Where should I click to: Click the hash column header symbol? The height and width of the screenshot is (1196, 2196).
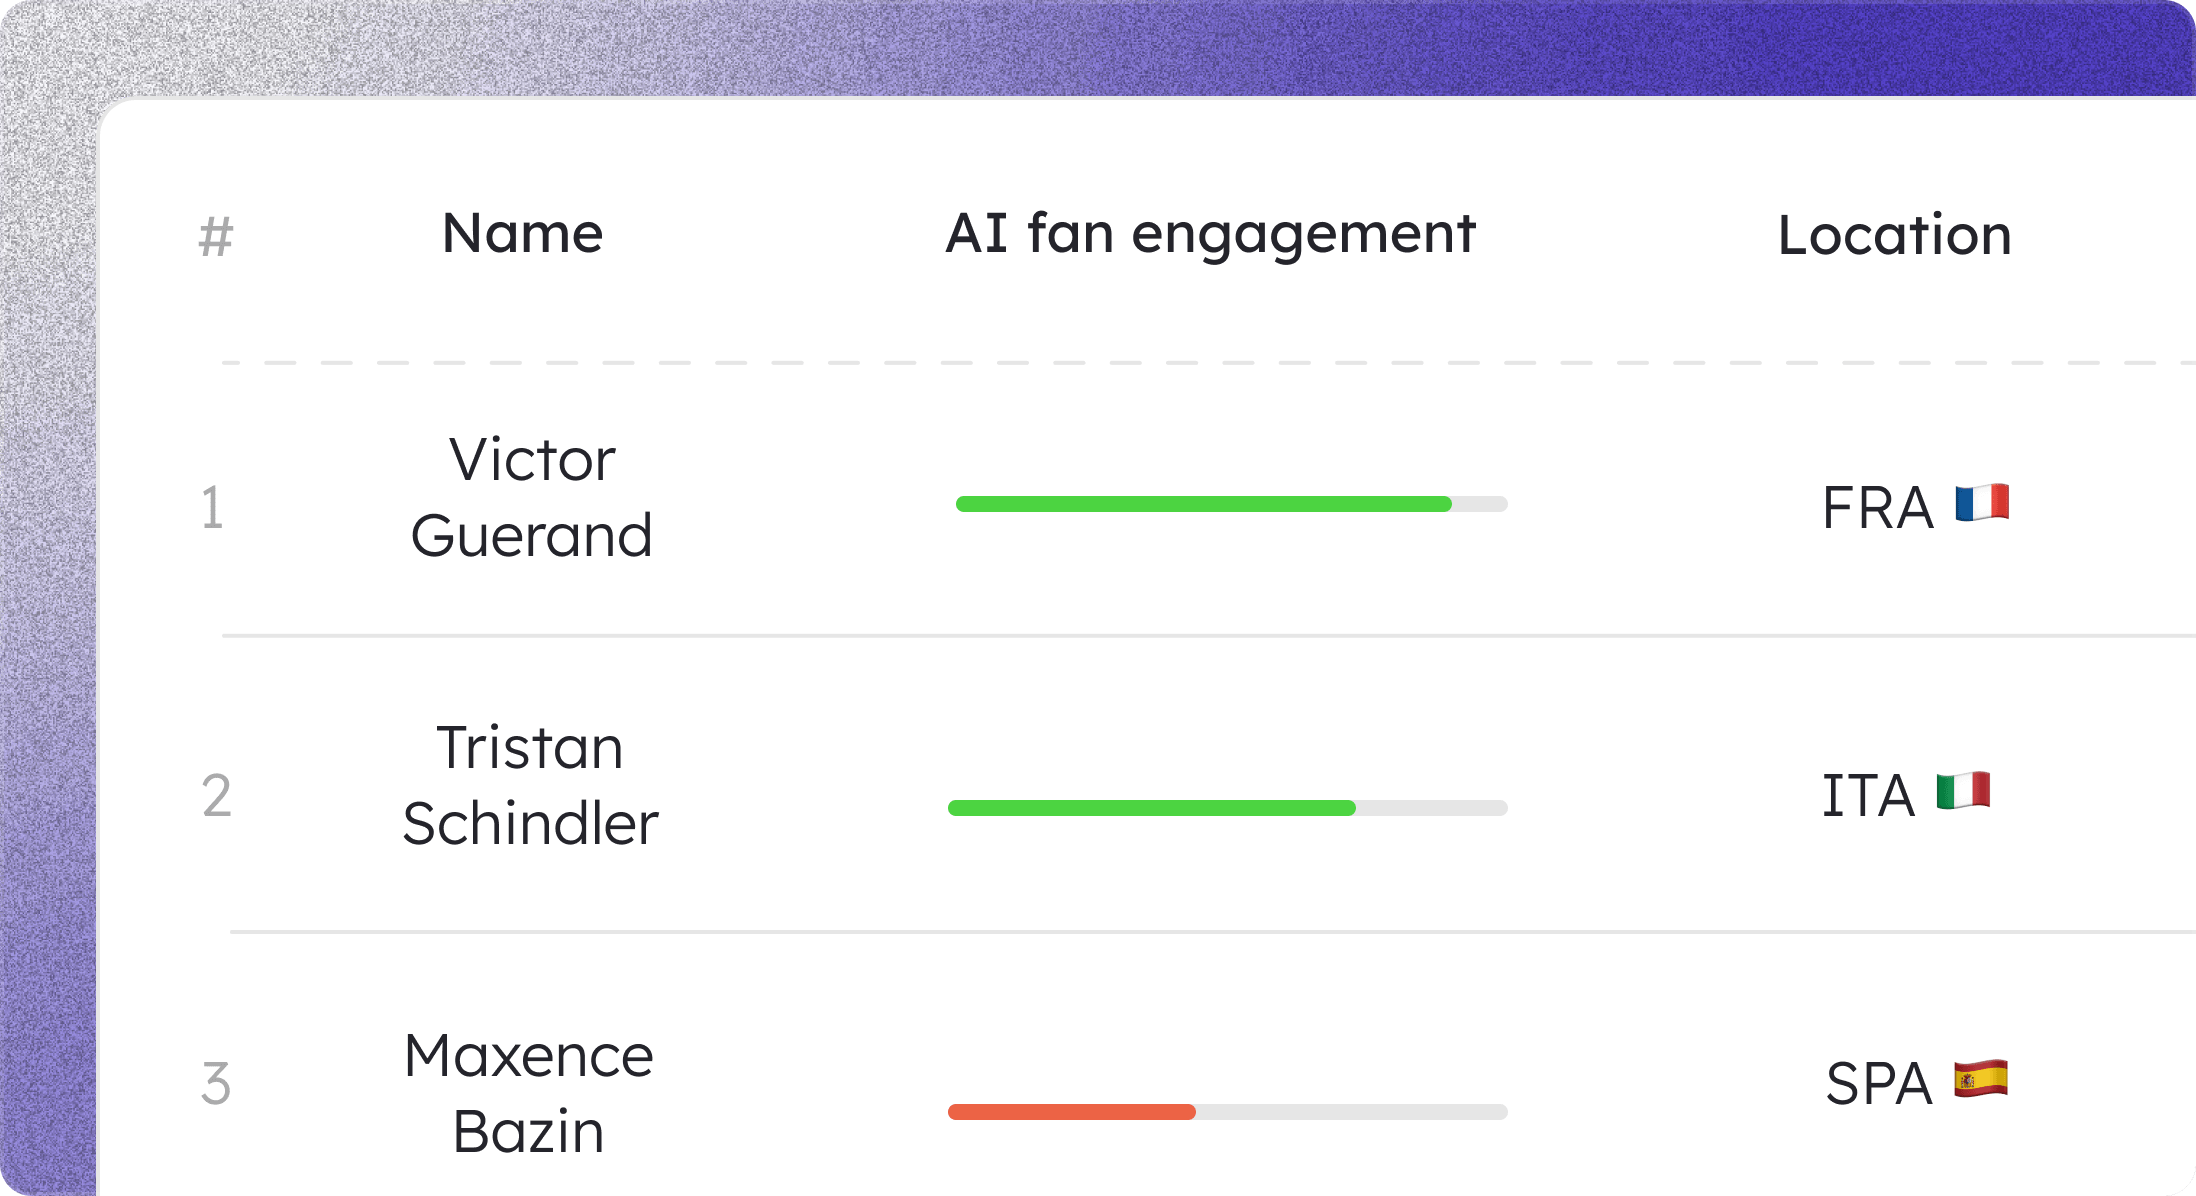[215, 237]
